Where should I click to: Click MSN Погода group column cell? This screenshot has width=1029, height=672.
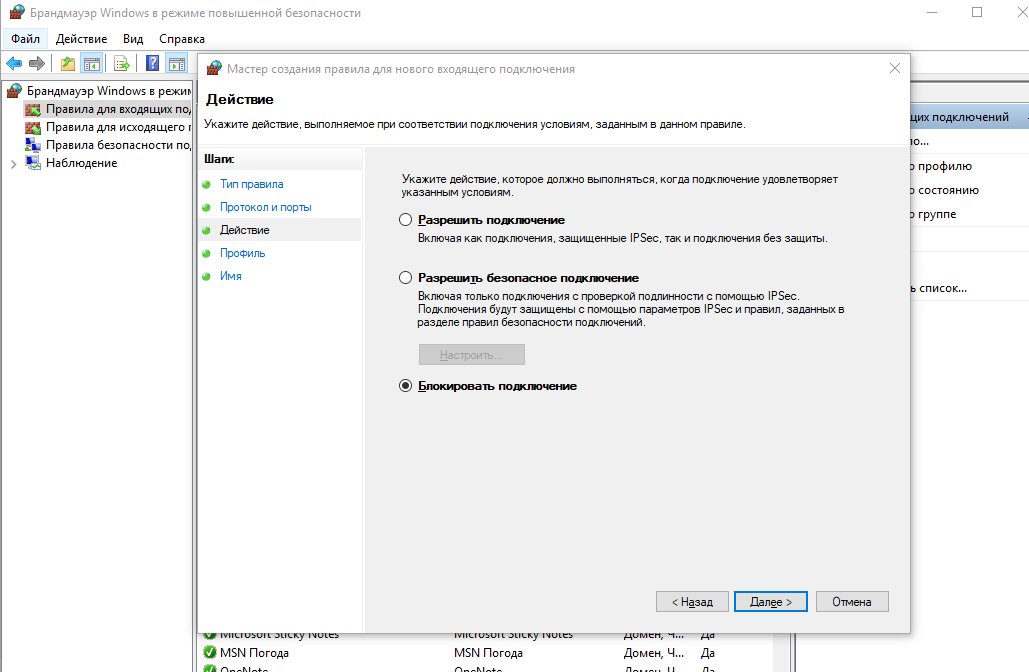tap(488, 653)
